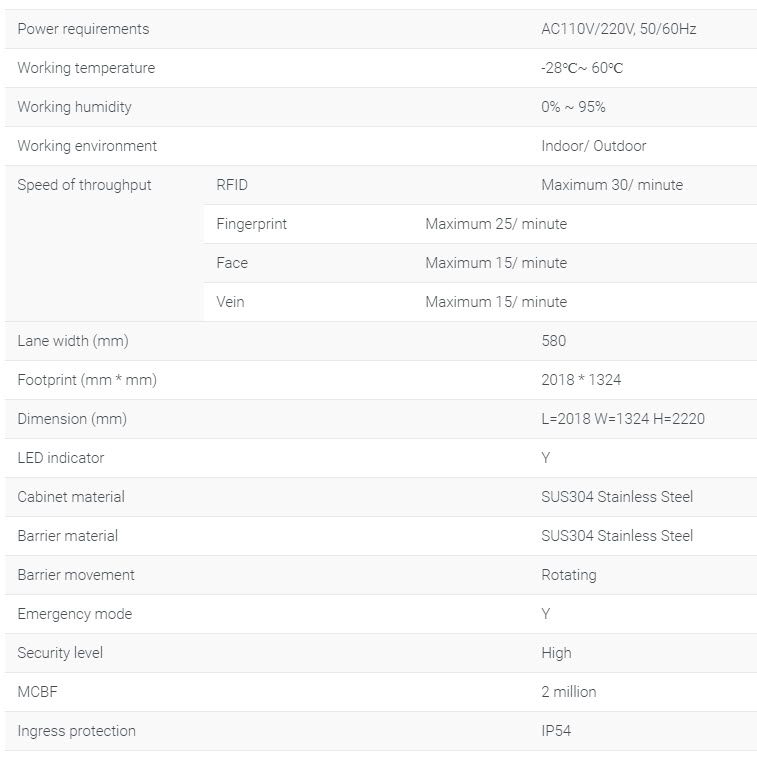This screenshot has width=757, height=766.
Task: Click the 'Working temperature' label
Action: (x=86, y=68)
